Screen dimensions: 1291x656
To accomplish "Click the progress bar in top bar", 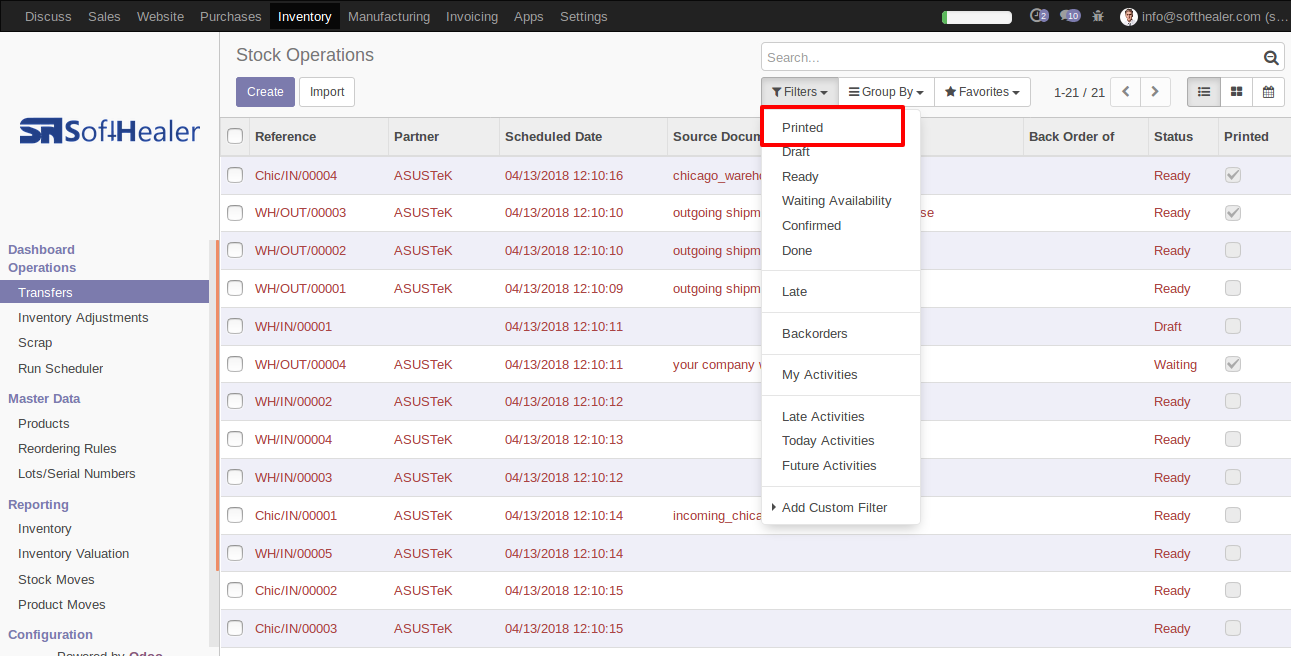I will pyautogui.click(x=977, y=17).
